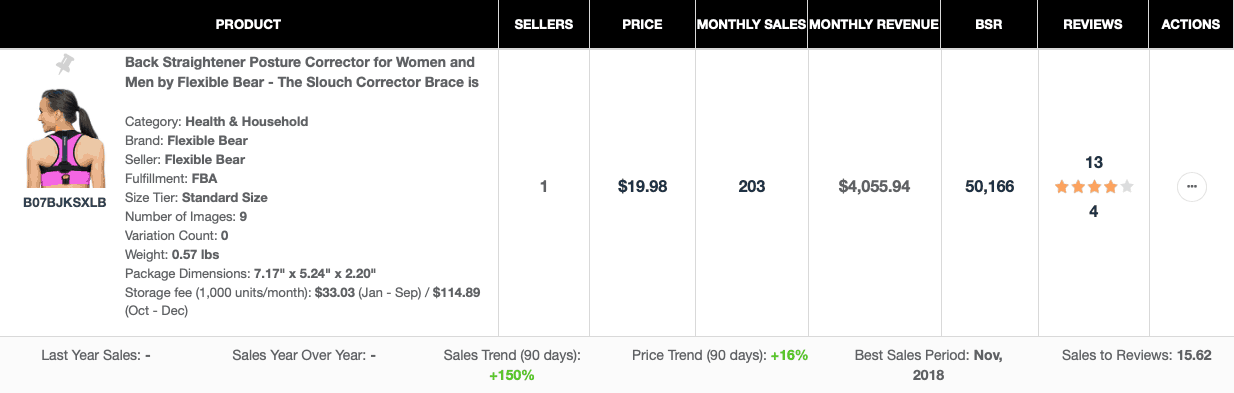Sort by the Sellers column header
This screenshot has height=393, width=1234.
point(543,24)
